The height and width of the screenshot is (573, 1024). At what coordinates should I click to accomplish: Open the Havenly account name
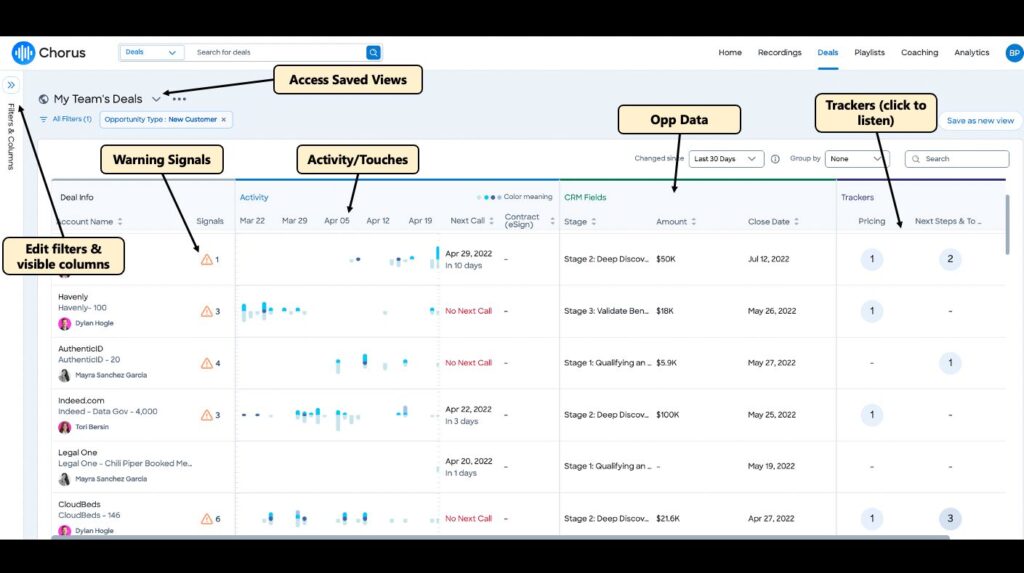click(x=72, y=297)
